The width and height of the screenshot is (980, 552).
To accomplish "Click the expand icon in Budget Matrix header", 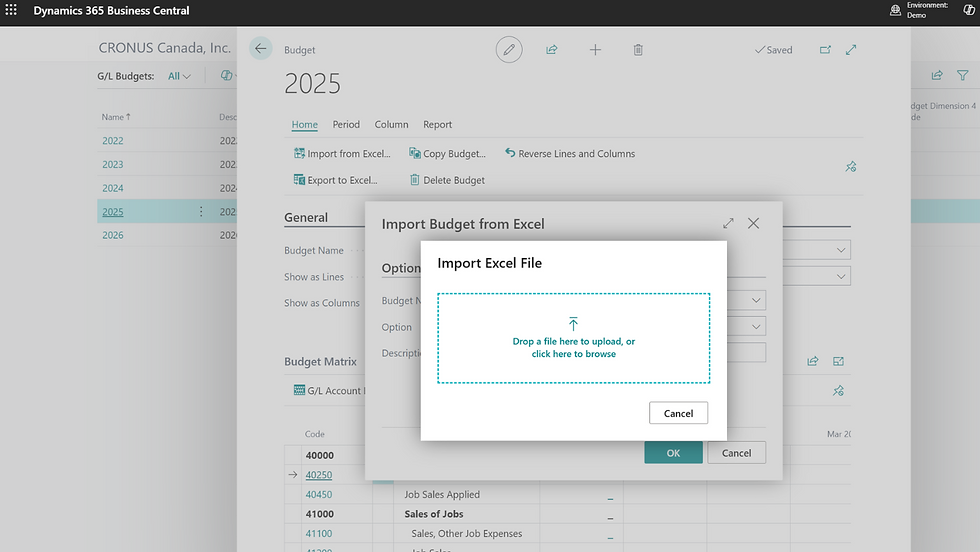I will [838, 361].
